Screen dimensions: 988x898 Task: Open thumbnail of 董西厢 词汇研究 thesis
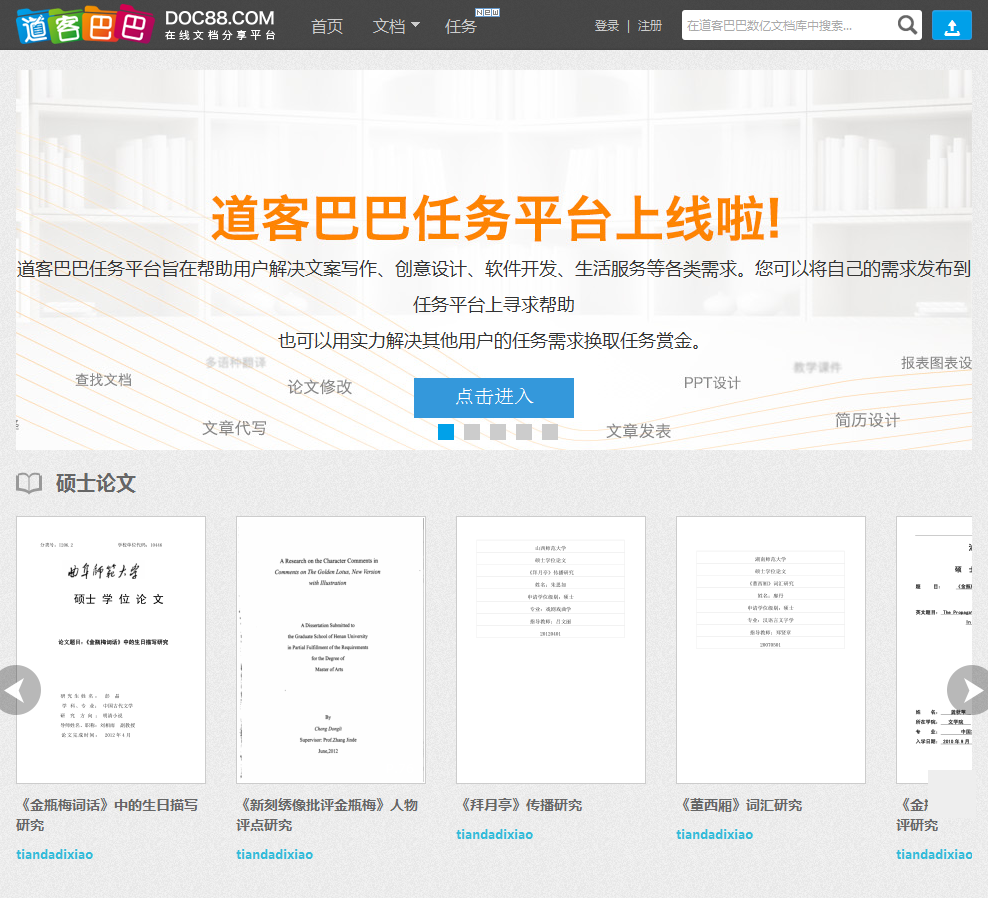771,650
